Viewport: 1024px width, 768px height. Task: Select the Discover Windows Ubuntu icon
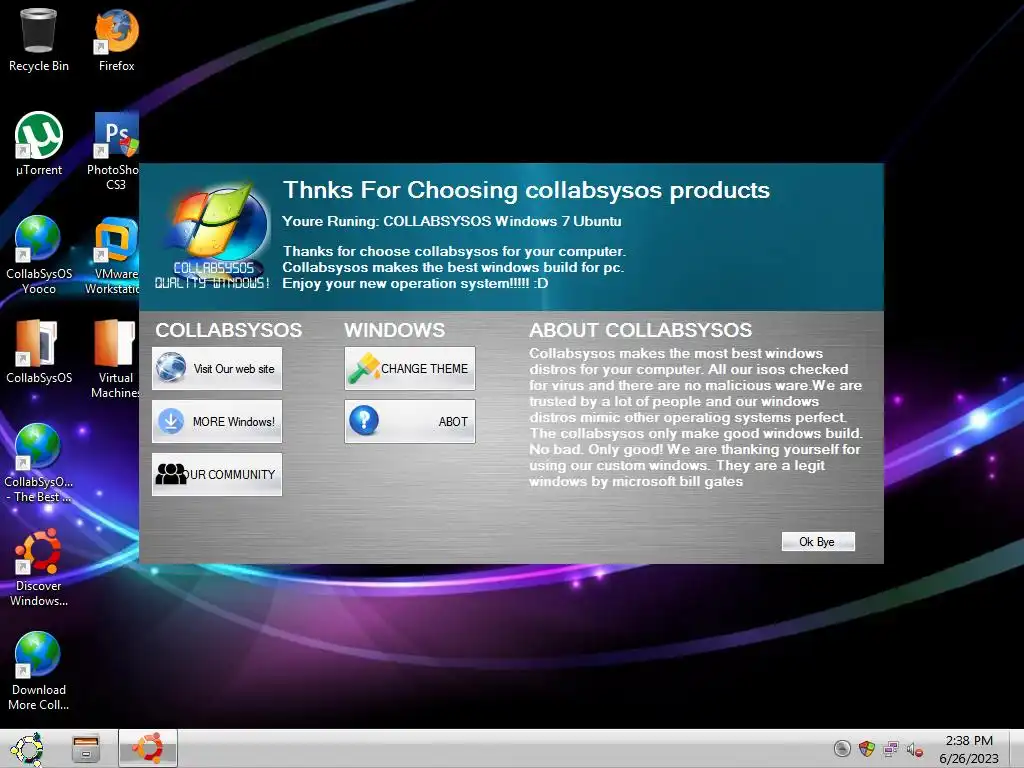click(39, 567)
